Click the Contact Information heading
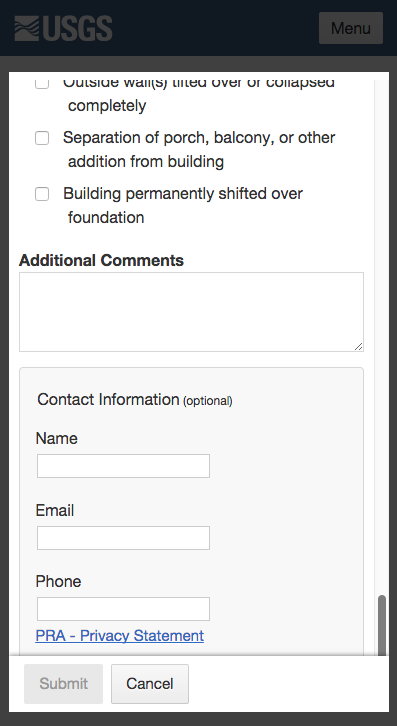 point(135,400)
